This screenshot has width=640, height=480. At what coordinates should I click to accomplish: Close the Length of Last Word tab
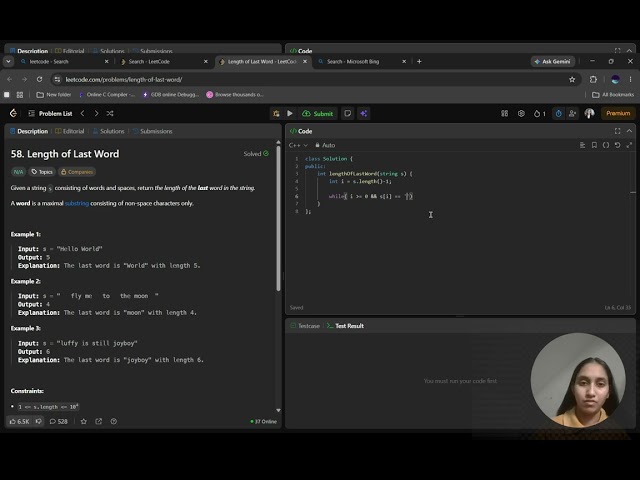[x=305, y=61]
